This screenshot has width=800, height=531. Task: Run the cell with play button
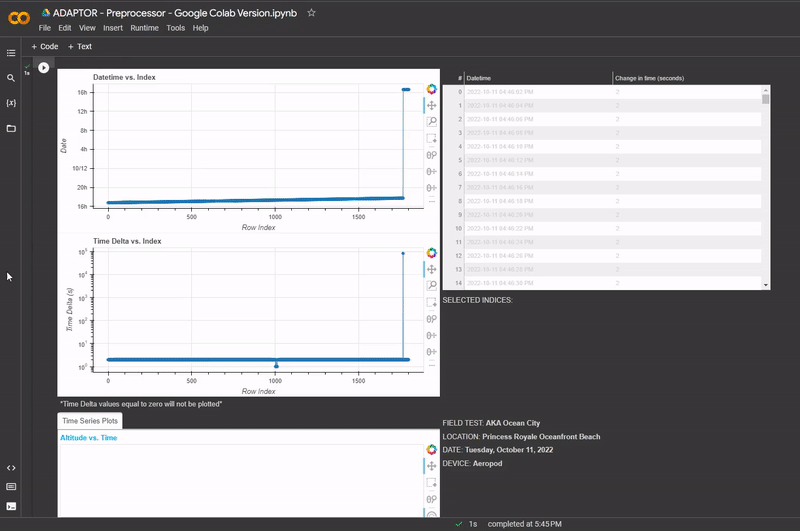point(43,67)
